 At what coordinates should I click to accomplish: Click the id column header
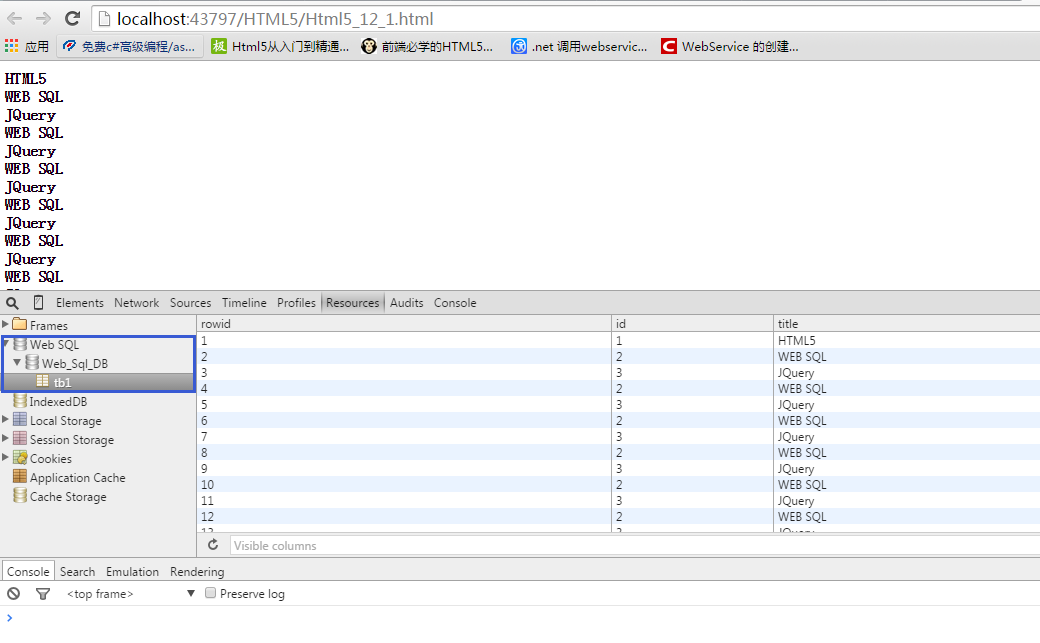pos(692,324)
